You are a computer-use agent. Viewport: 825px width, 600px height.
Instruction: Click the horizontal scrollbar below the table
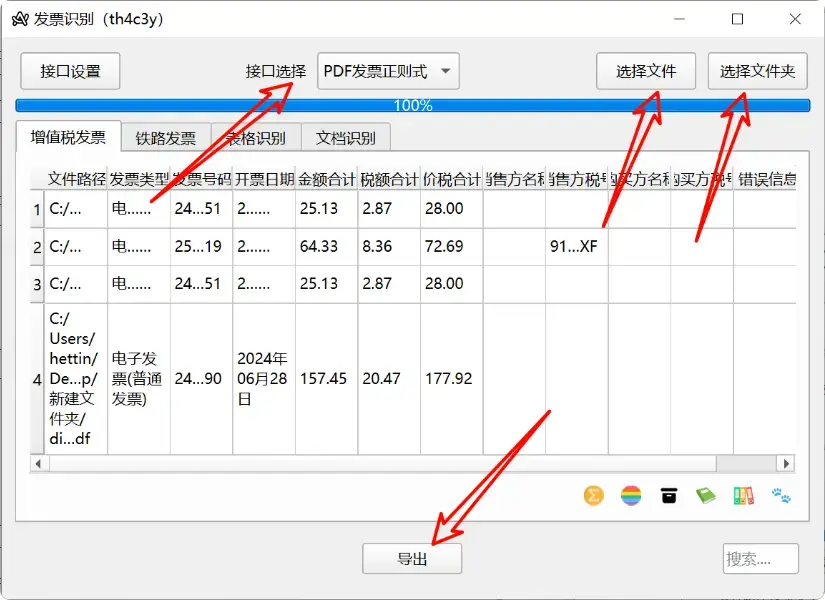pos(400,463)
